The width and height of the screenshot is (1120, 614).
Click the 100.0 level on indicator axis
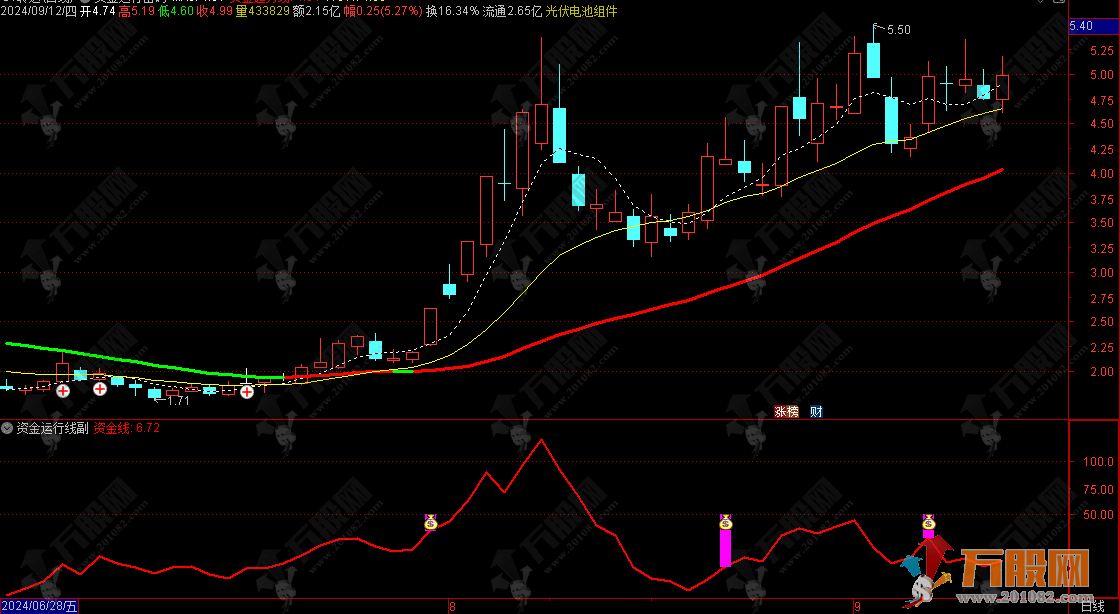1099,462
